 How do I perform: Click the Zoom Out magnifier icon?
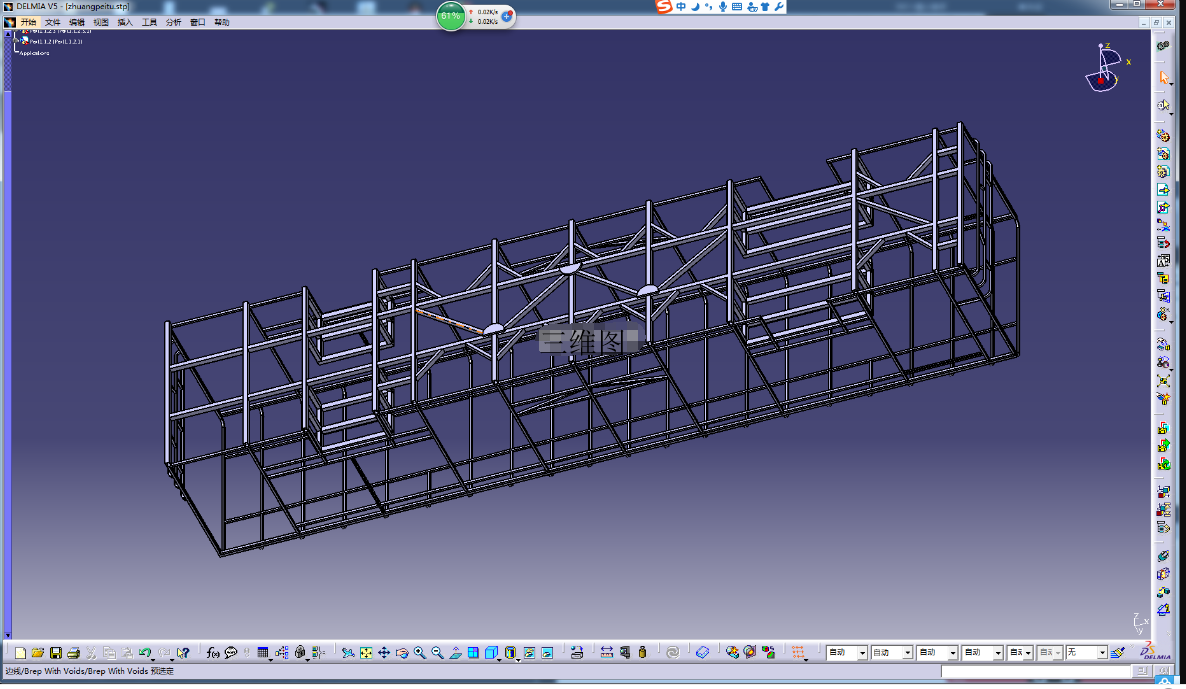(438, 653)
